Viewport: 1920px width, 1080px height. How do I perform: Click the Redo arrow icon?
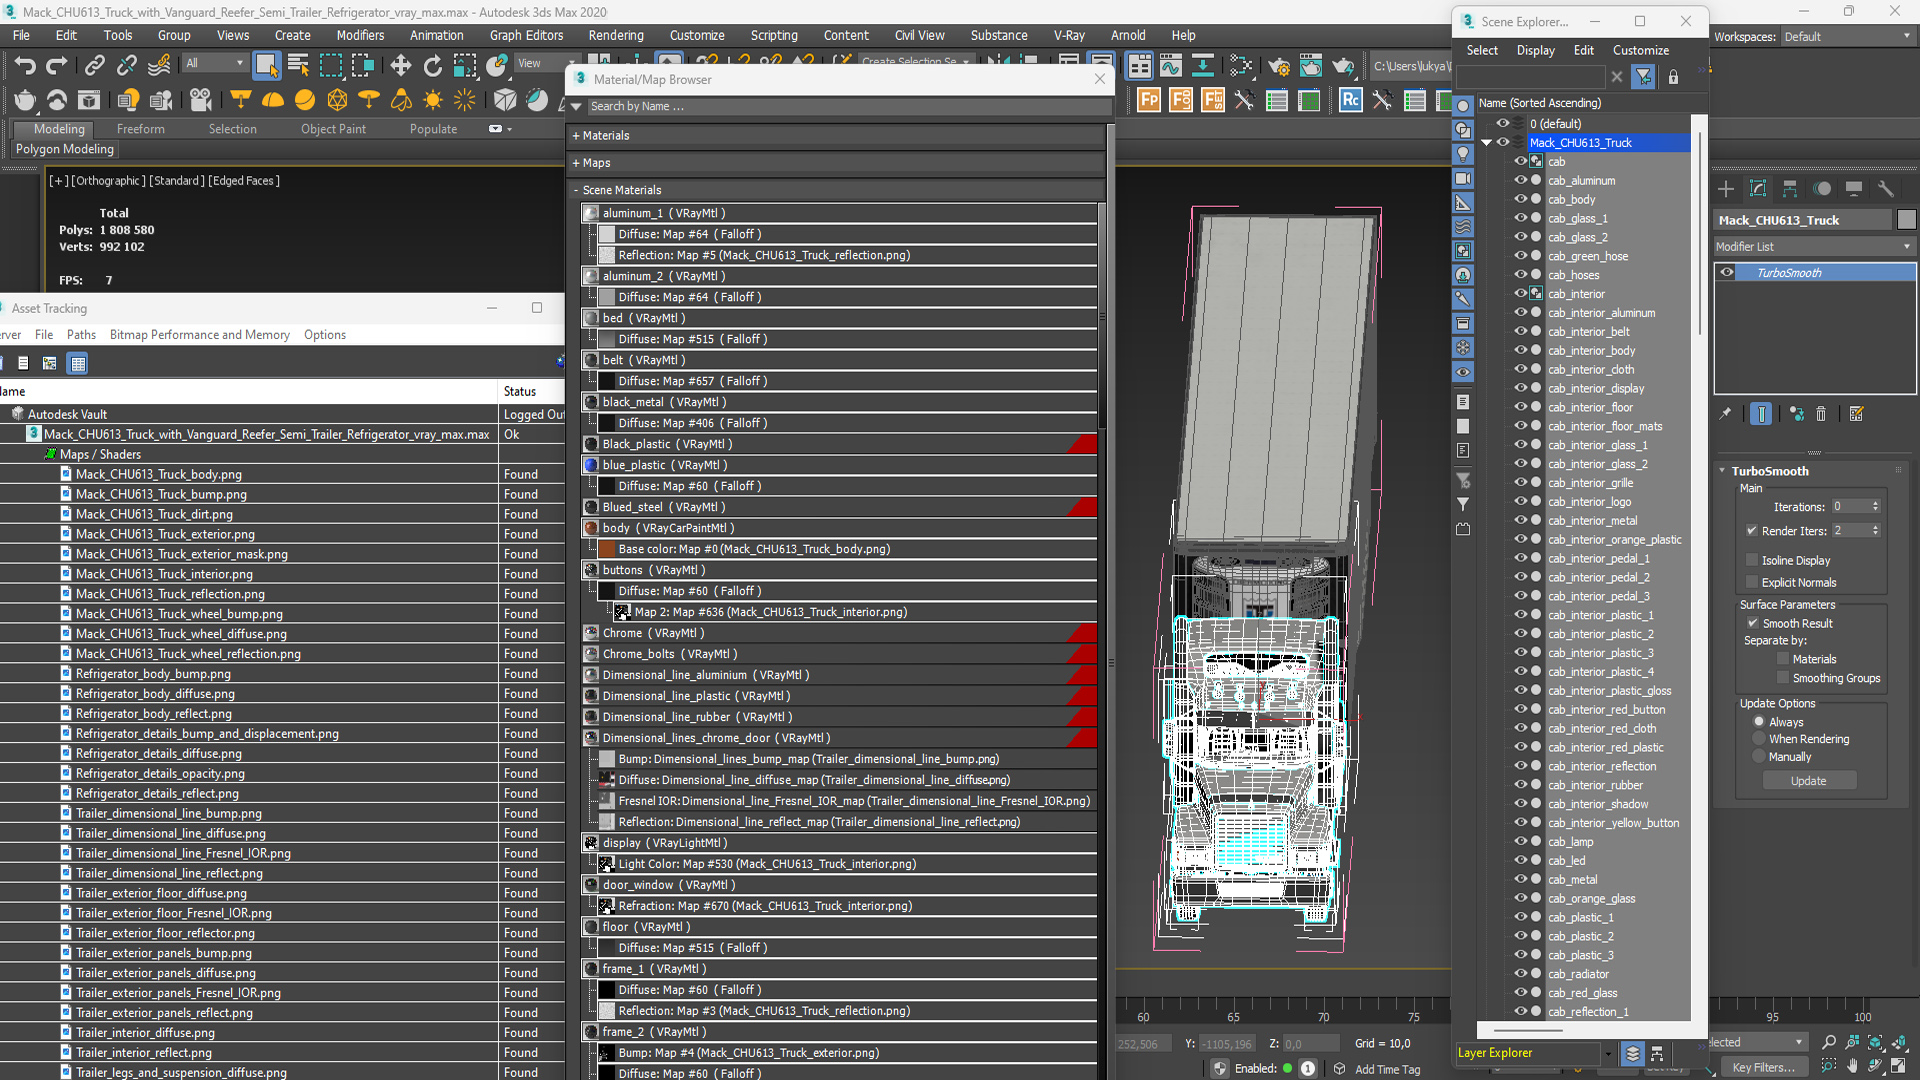click(57, 66)
